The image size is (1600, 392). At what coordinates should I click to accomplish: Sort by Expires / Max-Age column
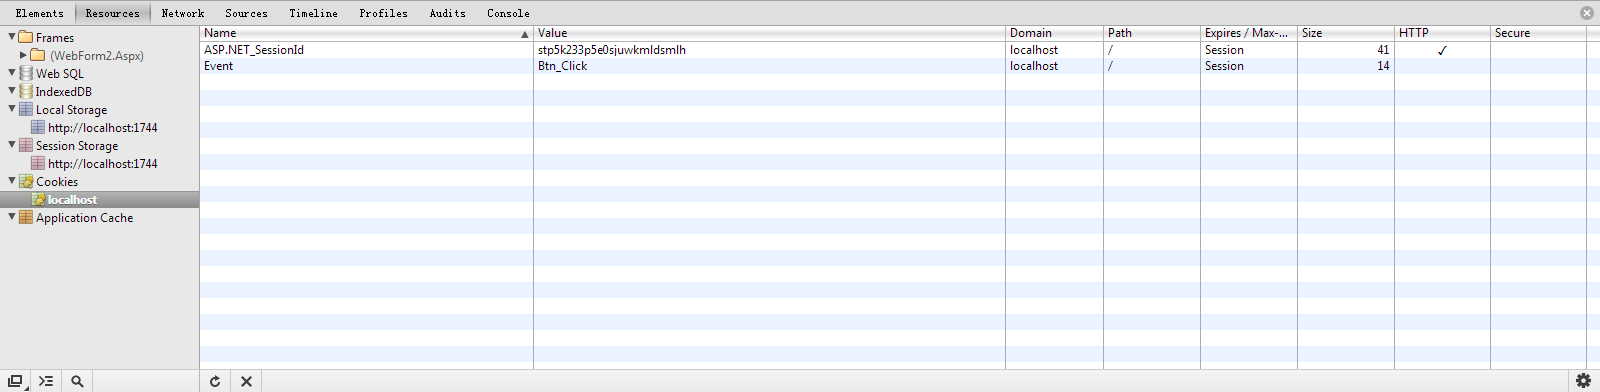(1249, 33)
